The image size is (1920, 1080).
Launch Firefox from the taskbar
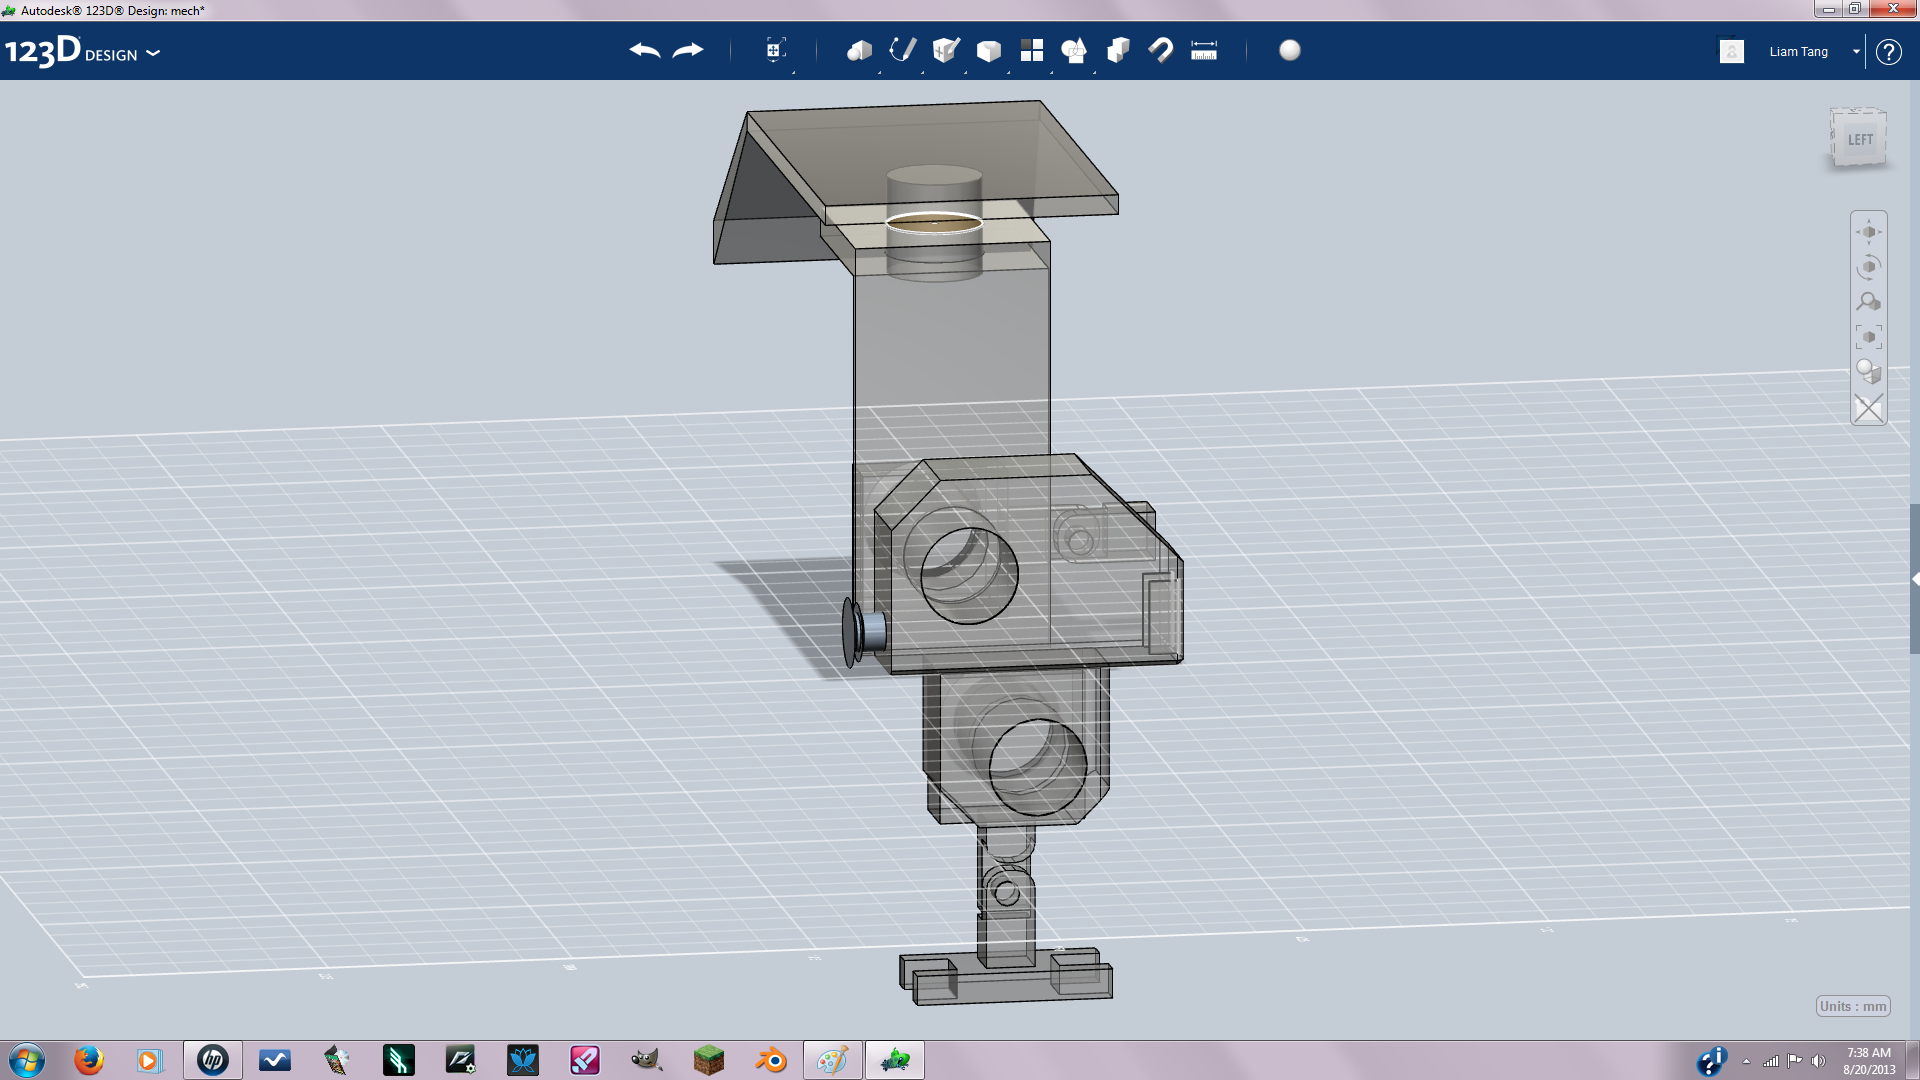[x=88, y=1060]
